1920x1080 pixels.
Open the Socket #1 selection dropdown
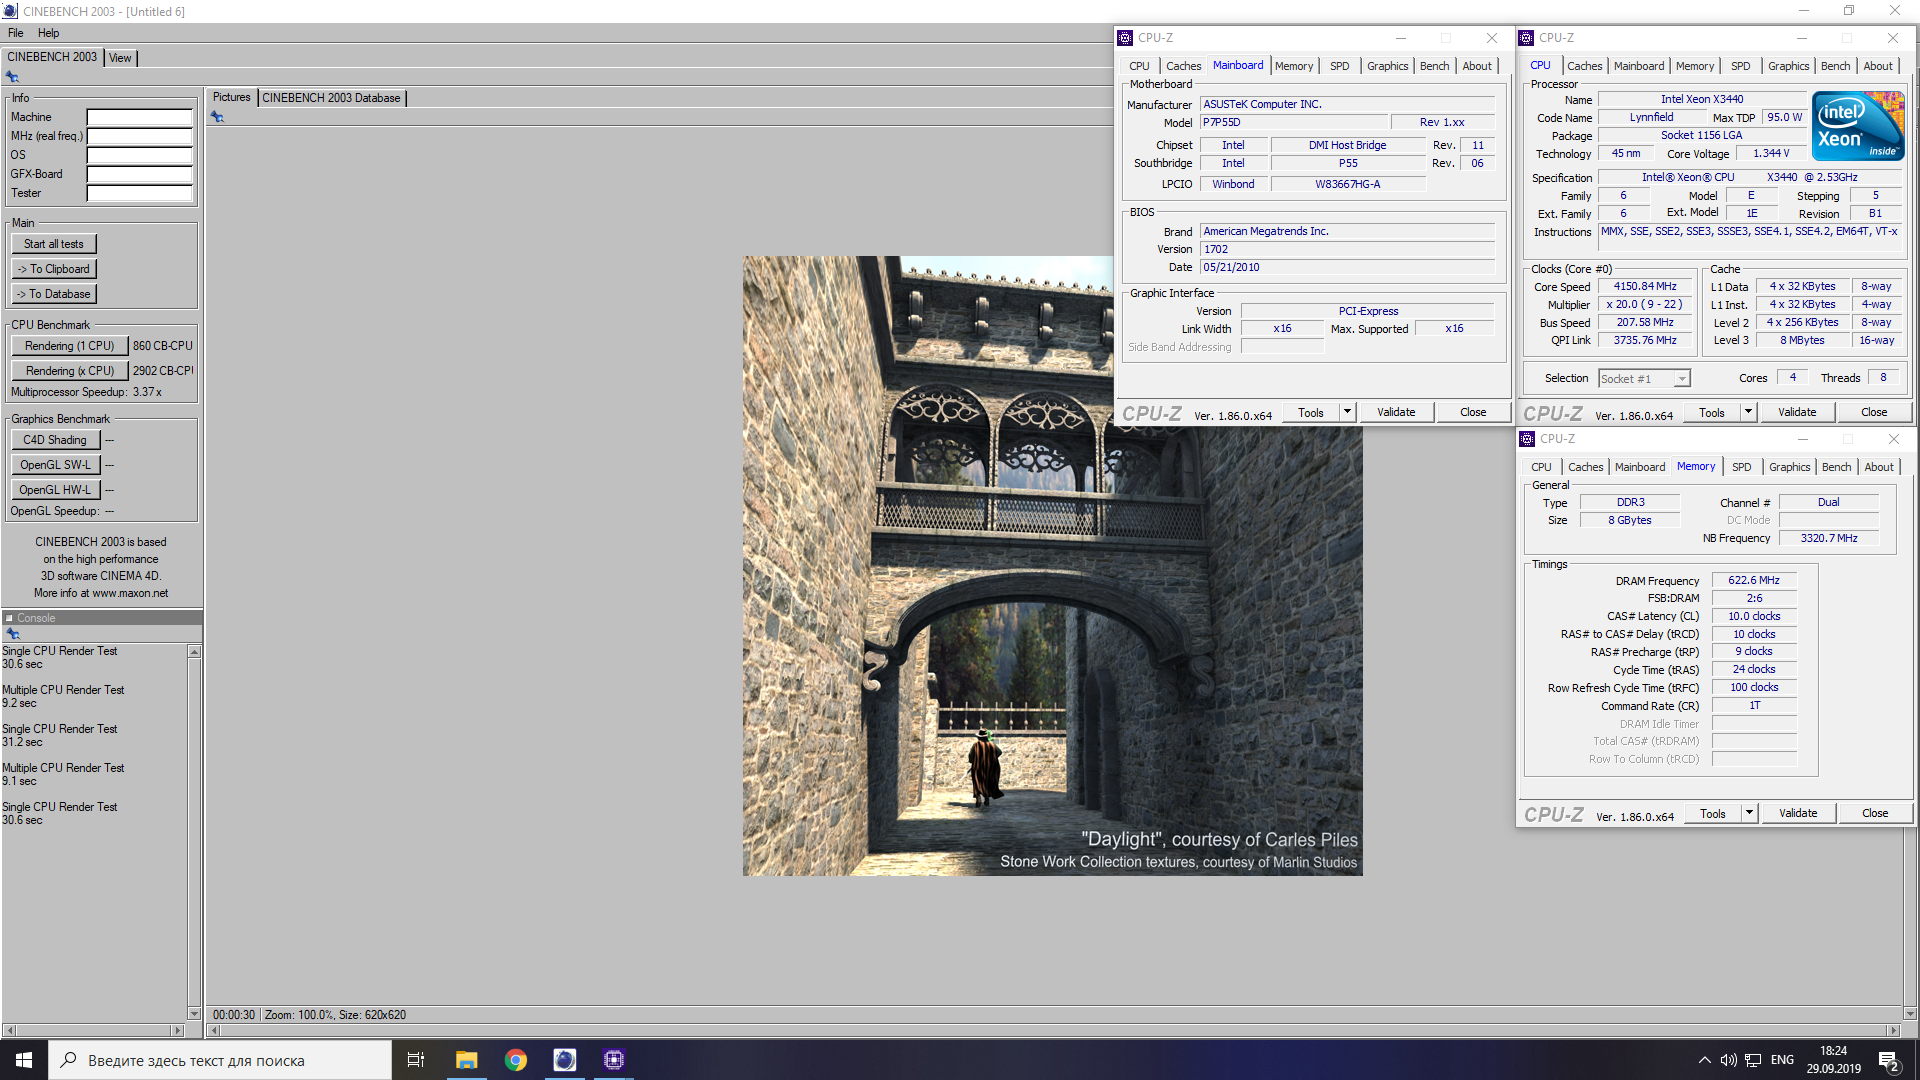point(1644,379)
